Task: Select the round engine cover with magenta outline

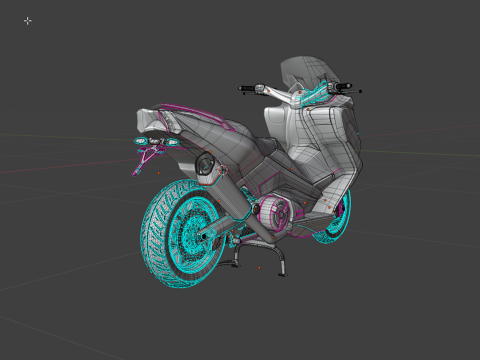Action: 275,213
